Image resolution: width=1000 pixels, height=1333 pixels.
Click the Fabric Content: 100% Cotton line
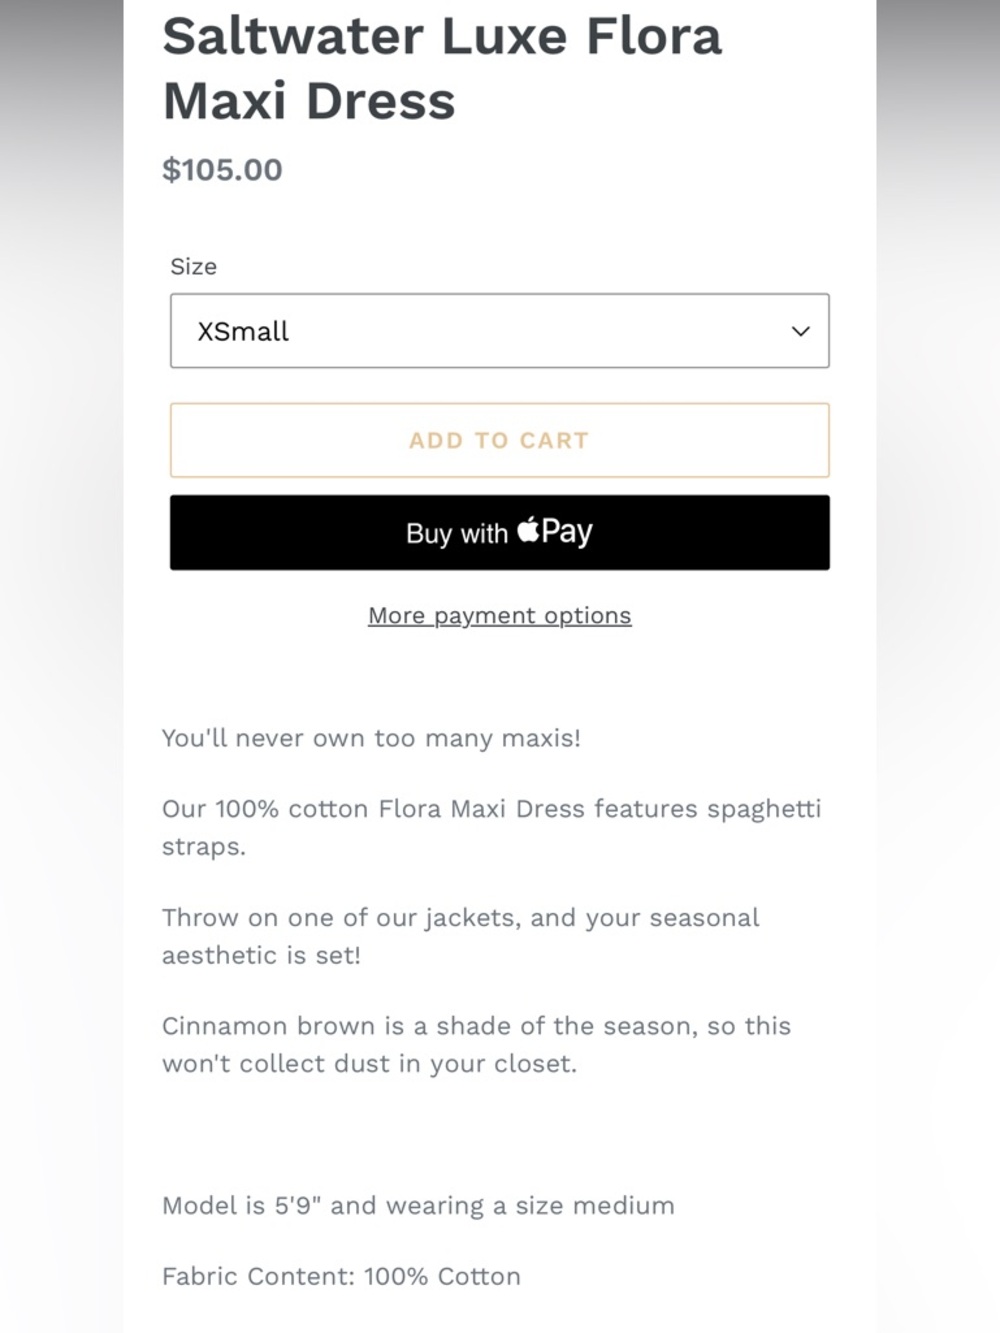pyautogui.click(x=341, y=1276)
